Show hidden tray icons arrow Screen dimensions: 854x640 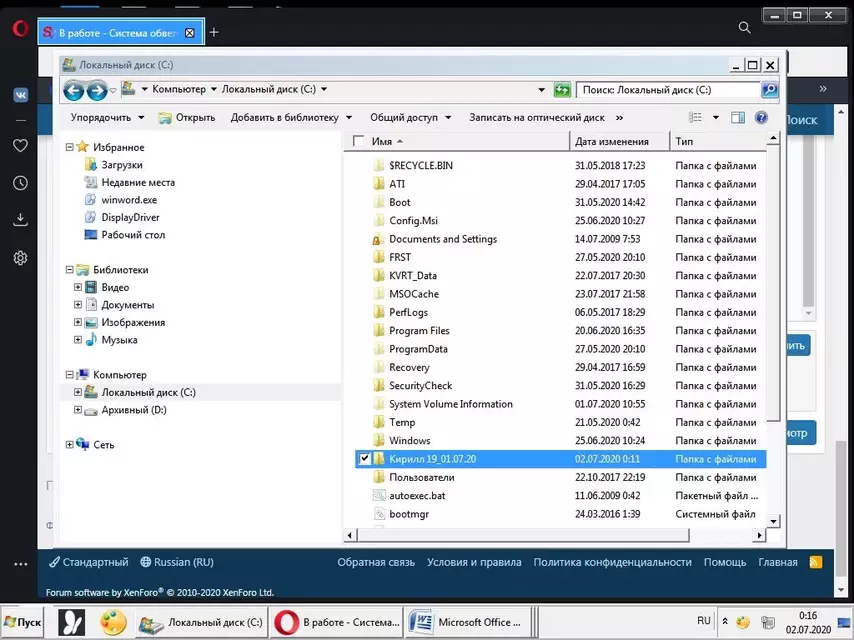pyautogui.click(x=725, y=621)
